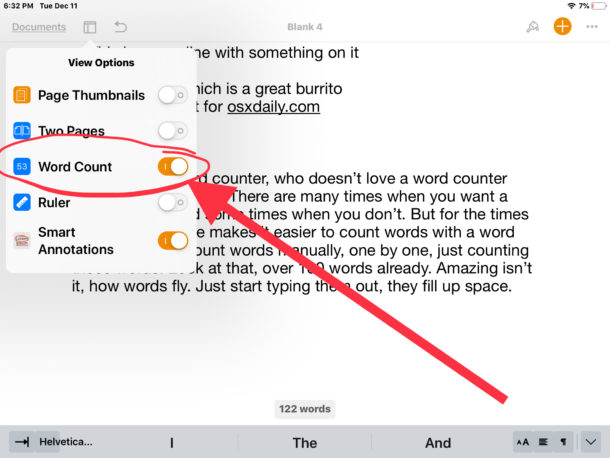Tap the View Options popover title
This screenshot has width=610, height=458.
[101, 63]
